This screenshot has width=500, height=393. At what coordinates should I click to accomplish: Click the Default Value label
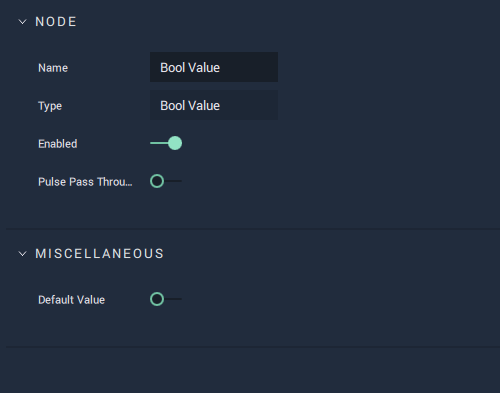[x=71, y=300]
